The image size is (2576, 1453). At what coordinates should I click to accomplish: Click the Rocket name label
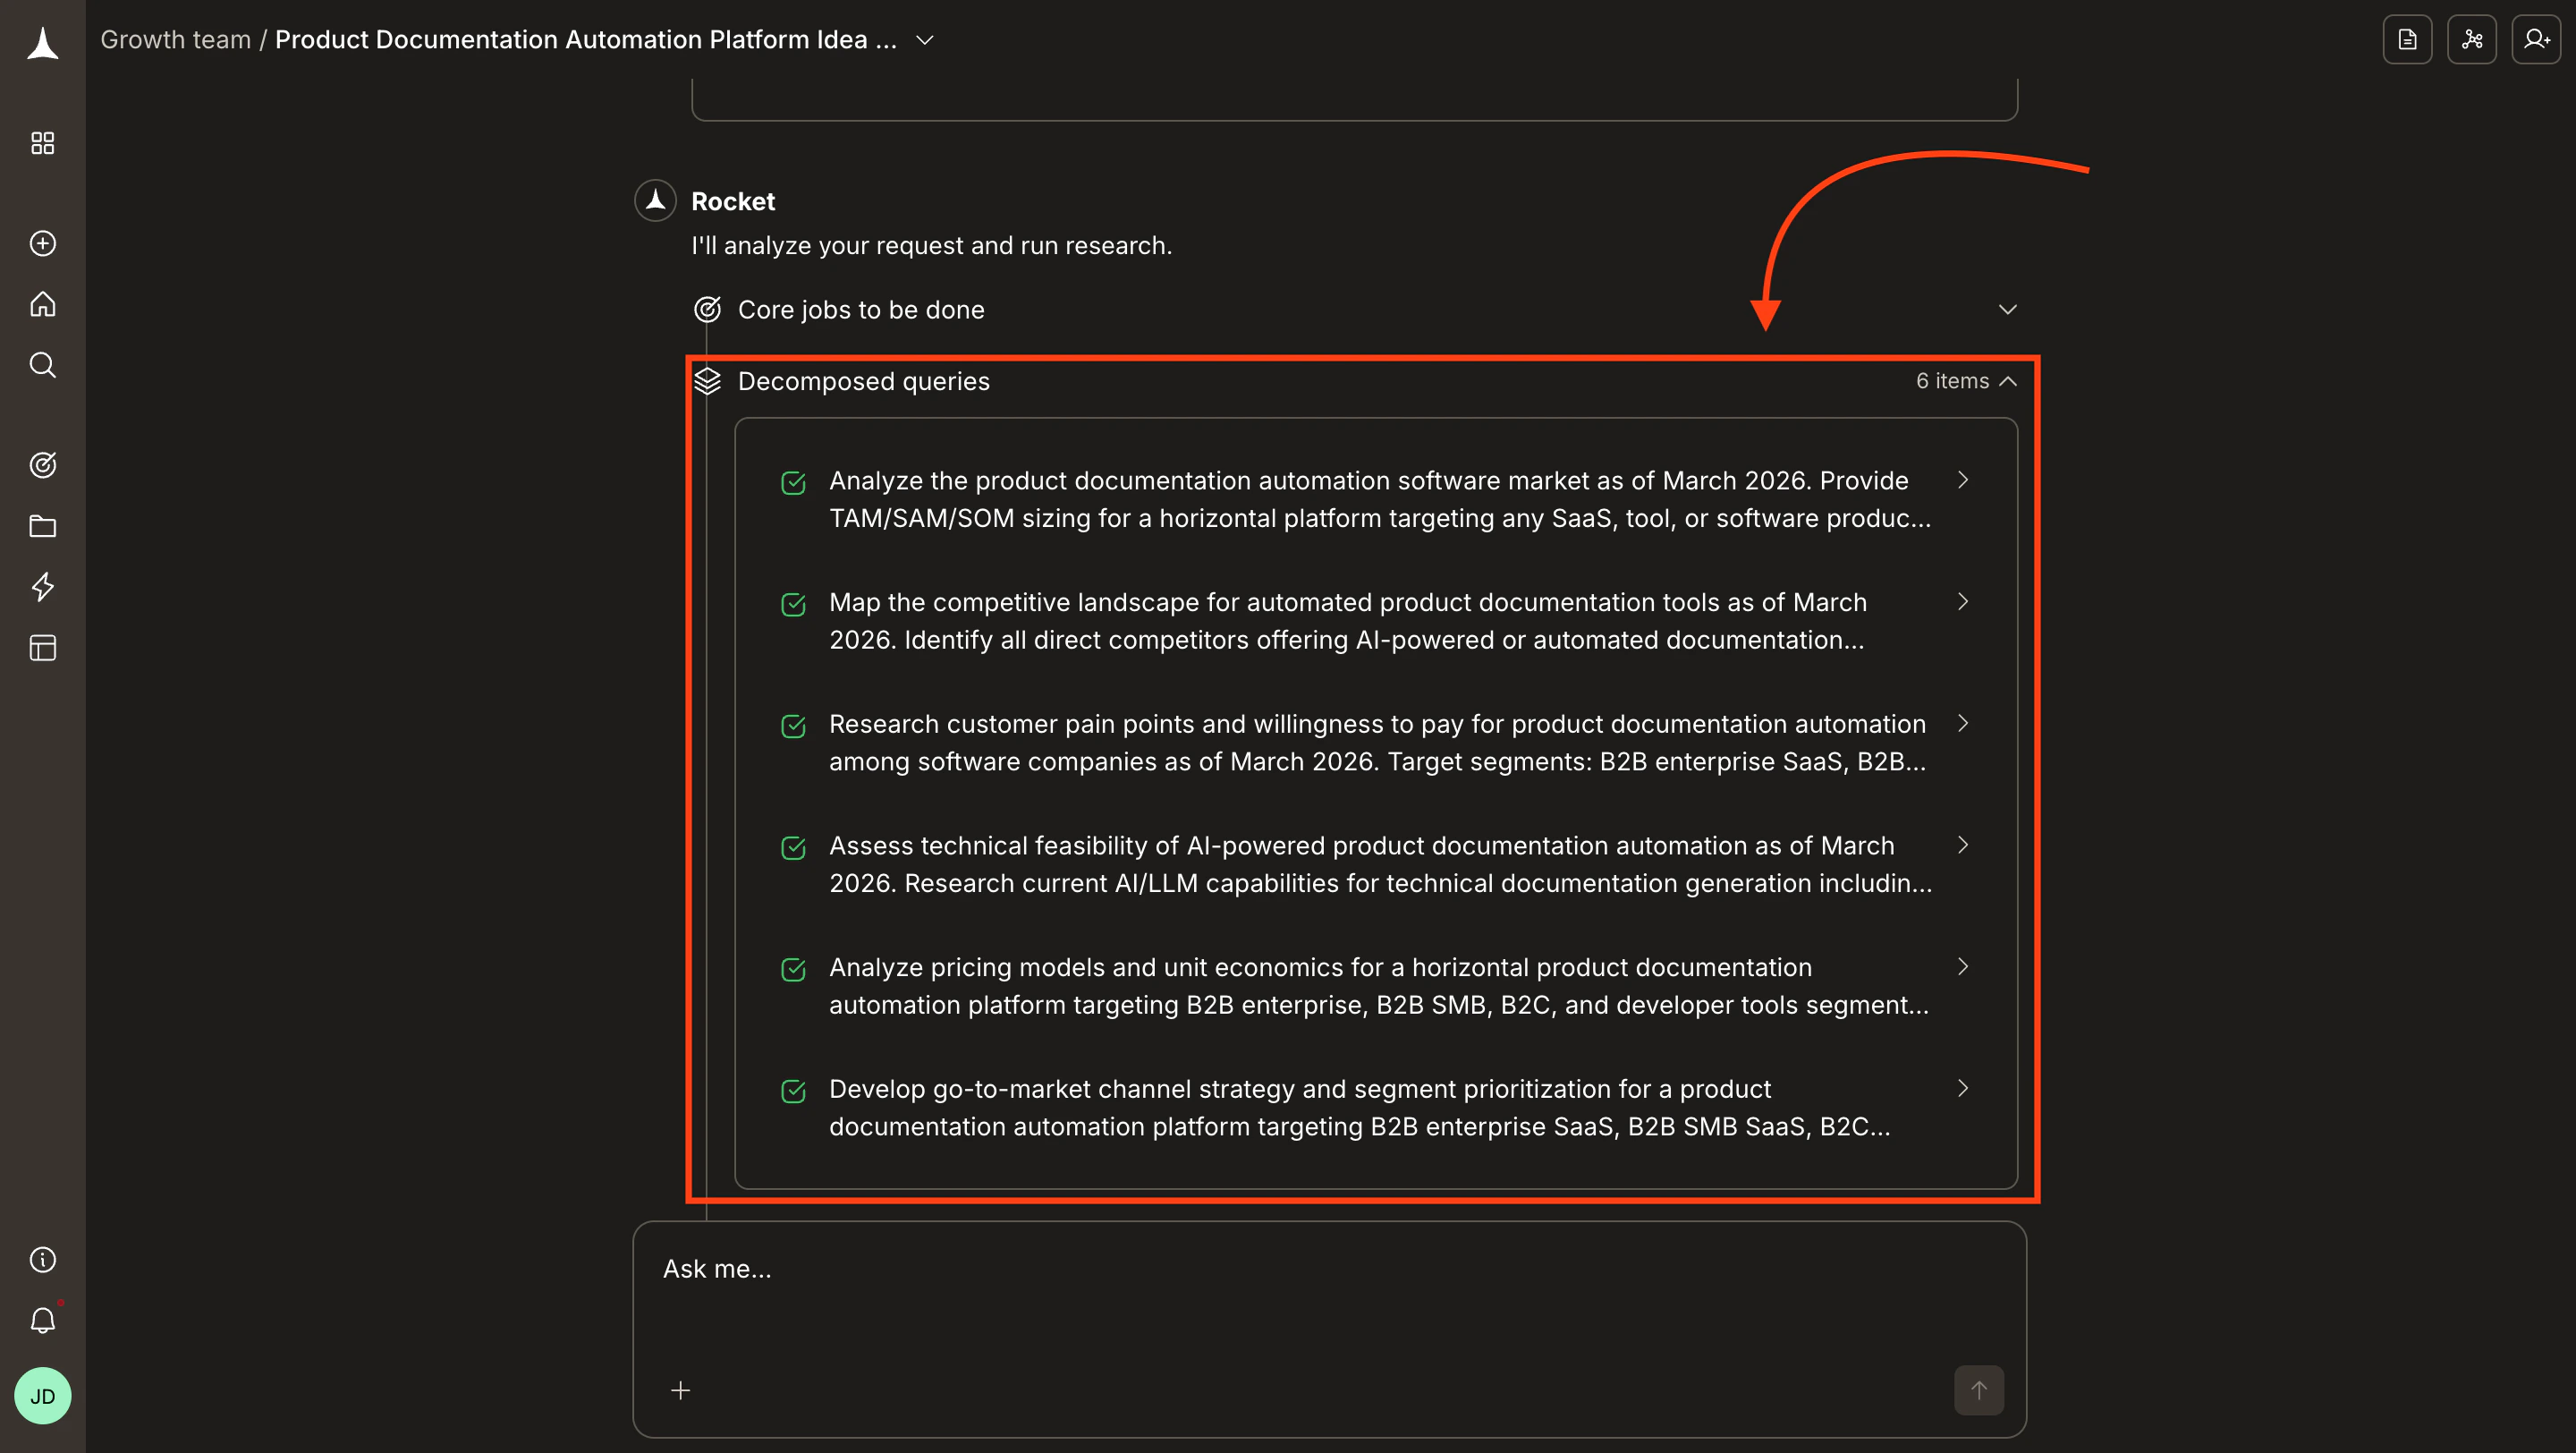click(x=733, y=201)
